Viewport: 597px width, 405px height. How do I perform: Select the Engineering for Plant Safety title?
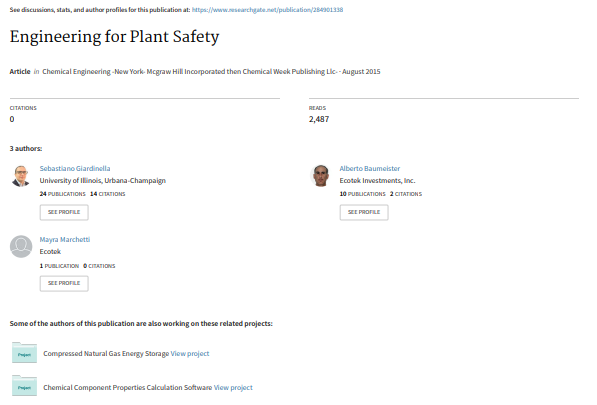[x=115, y=37]
